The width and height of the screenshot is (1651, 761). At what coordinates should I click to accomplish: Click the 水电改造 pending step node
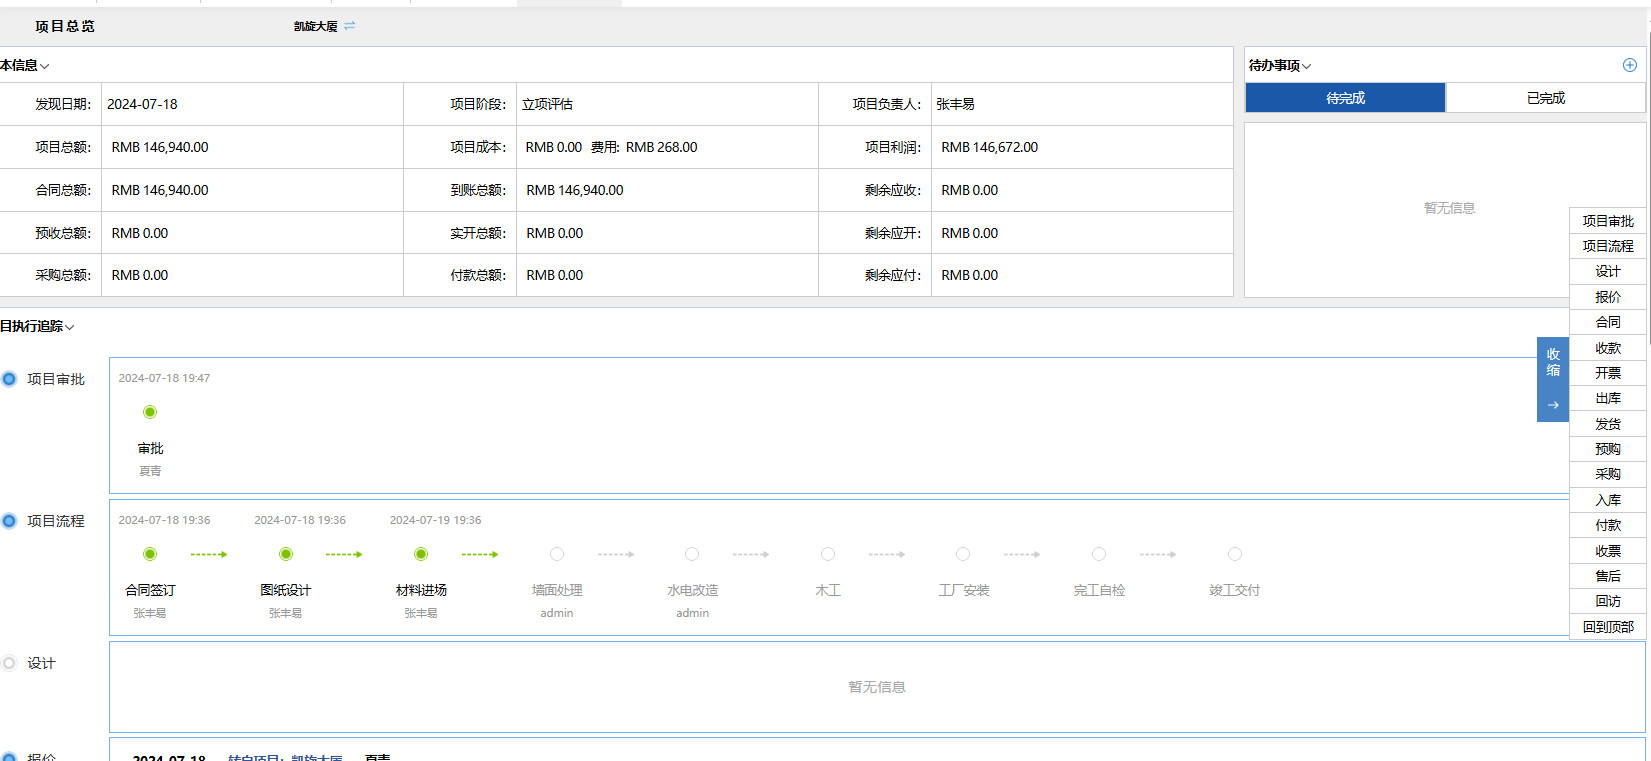click(692, 554)
